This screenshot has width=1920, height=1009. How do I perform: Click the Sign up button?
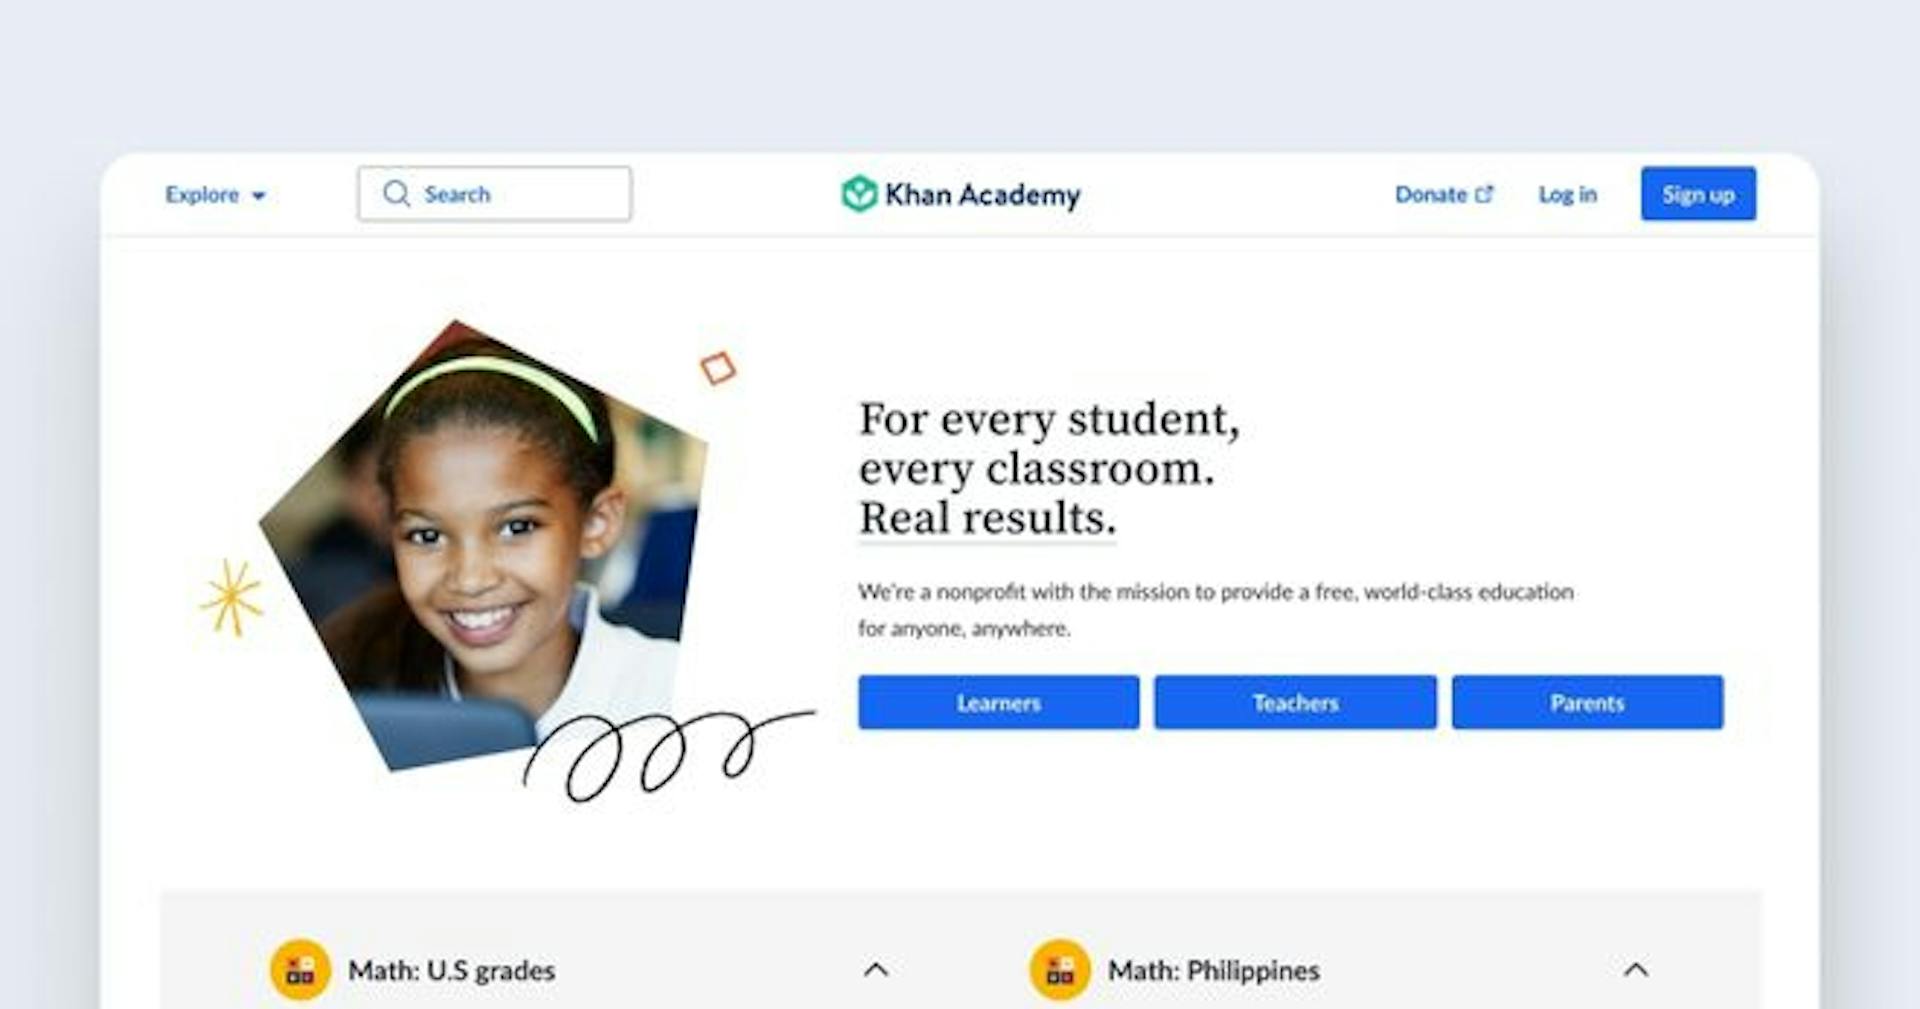pyautogui.click(x=1698, y=194)
